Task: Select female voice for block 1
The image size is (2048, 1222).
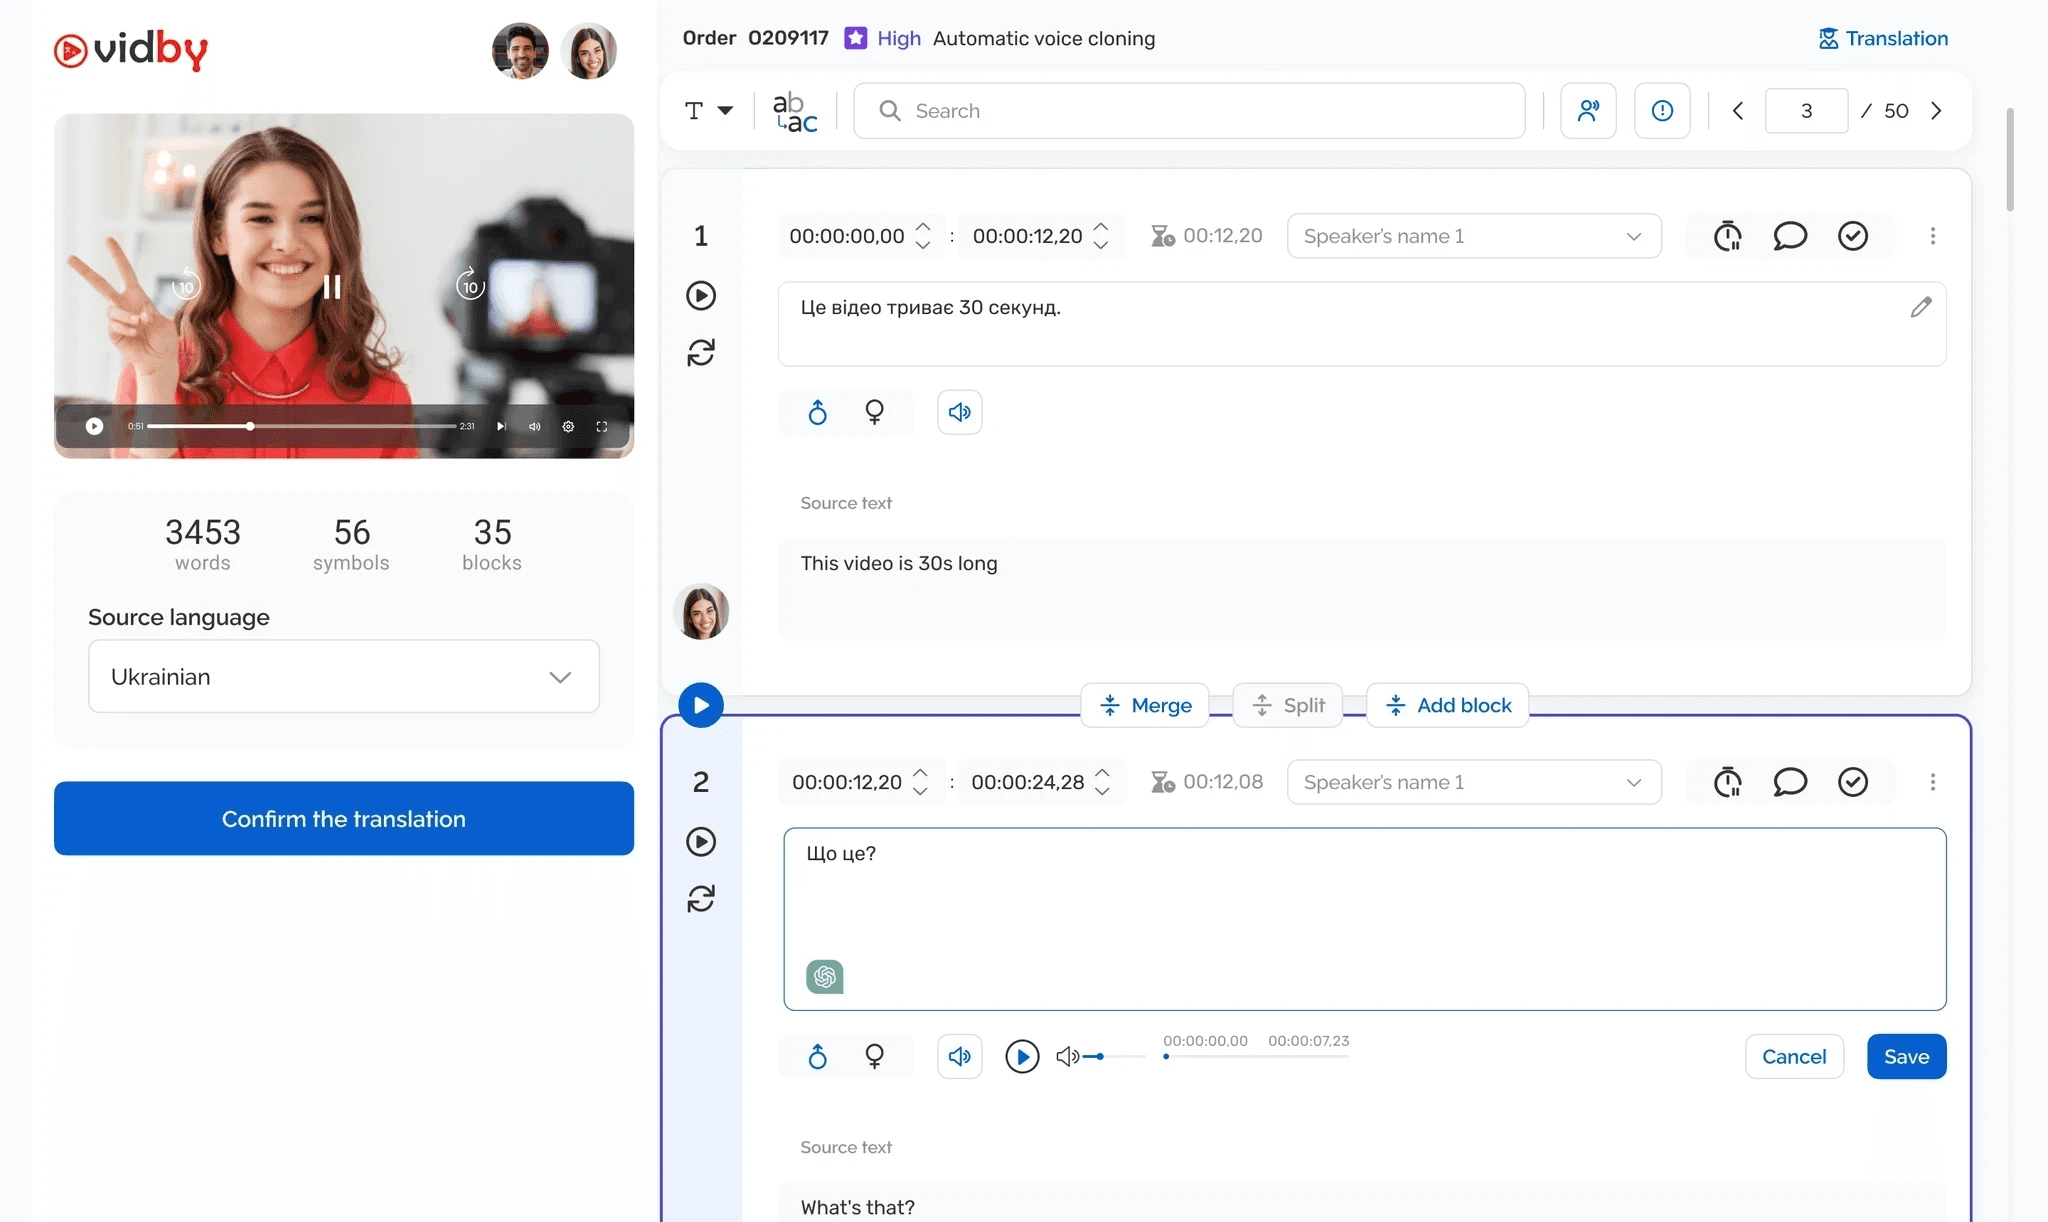Action: (874, 412)
